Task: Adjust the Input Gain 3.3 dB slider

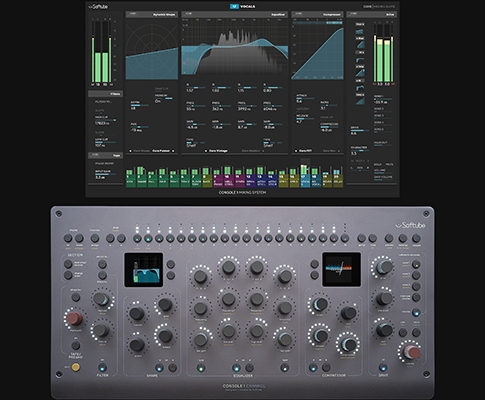Action: click(106, 174)
